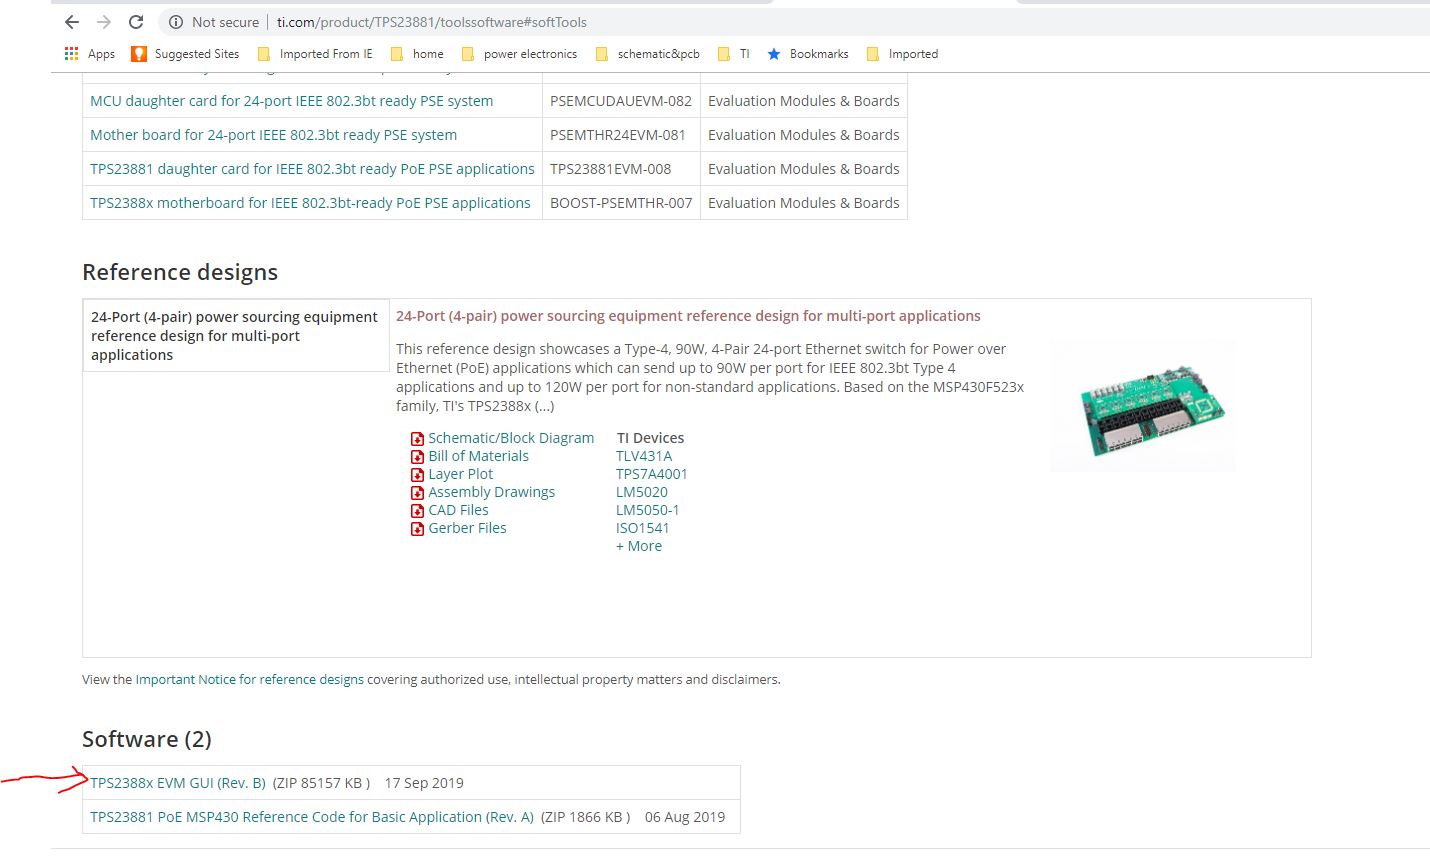Open LM5050-1 device link
Screen dimensions: 1430x861
pos(648,510)
